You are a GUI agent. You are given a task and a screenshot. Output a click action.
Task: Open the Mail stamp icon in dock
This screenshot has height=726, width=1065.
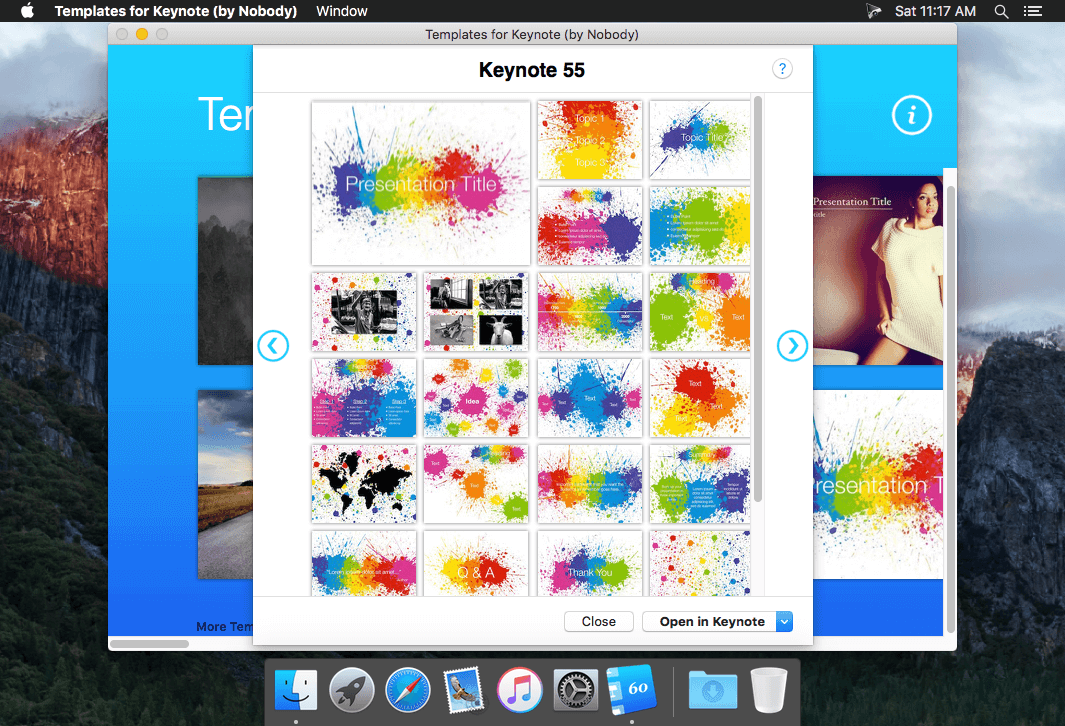(464, 690)
